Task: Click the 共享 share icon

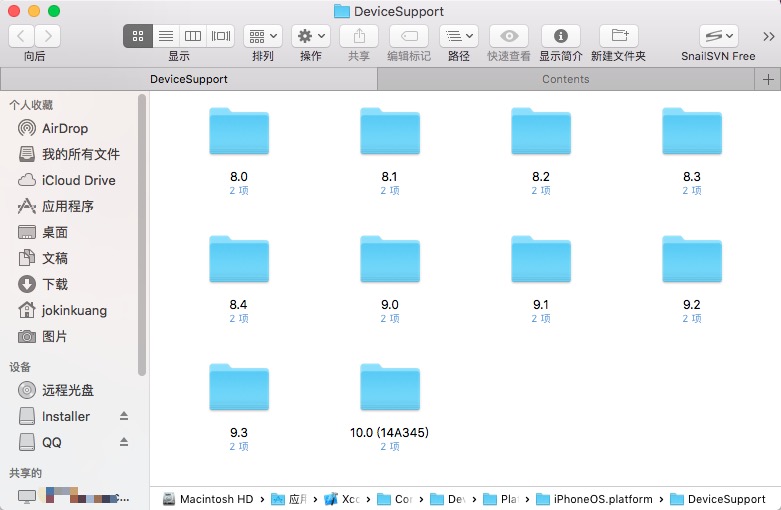Action: pyautogui.click(x=359, y=36)
